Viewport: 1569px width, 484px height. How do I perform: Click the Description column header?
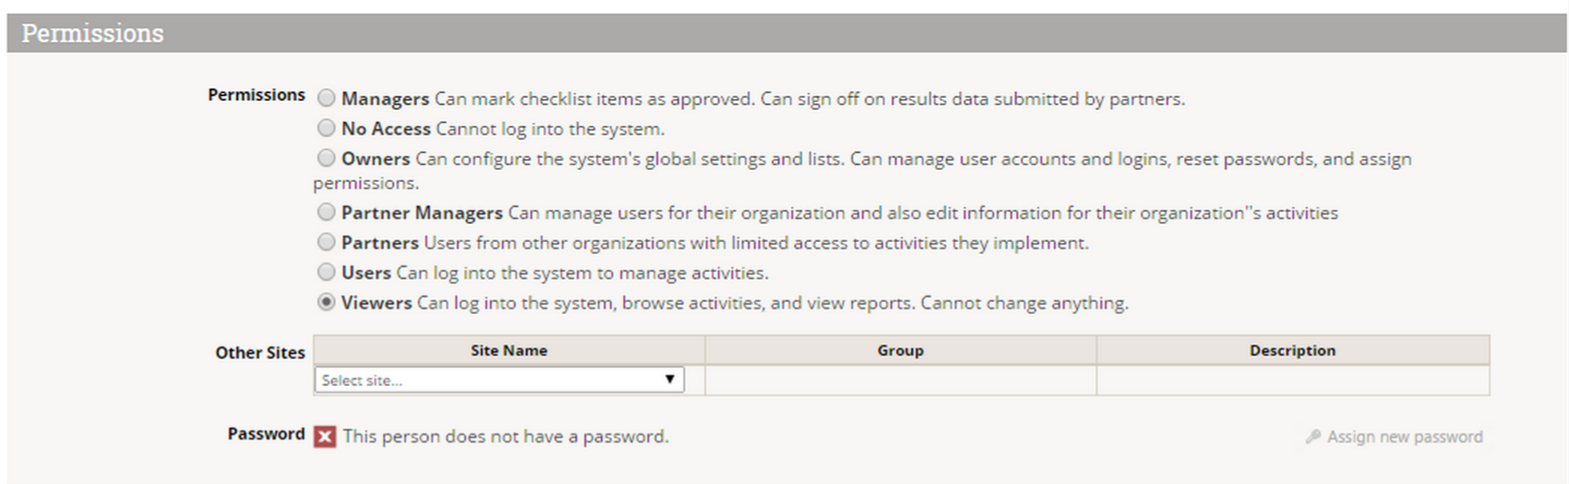pyautogui.click(x=1292, y=351)
